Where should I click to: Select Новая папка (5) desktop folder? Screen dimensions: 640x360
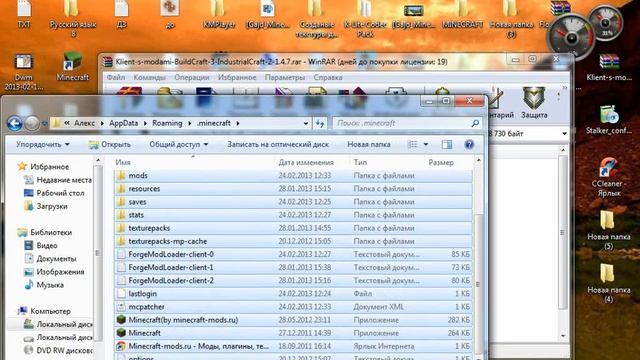point(609,230)
